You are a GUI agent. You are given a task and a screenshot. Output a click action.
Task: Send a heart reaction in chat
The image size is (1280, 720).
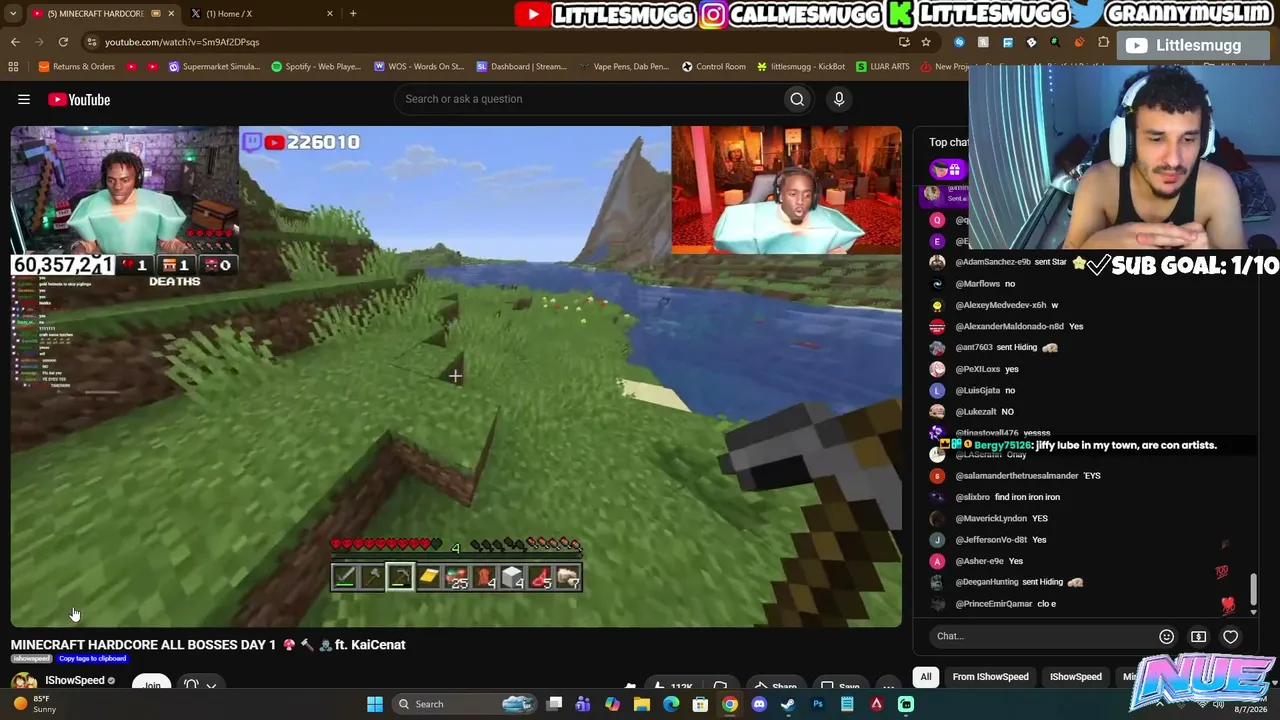click(x=1230, y=636)
